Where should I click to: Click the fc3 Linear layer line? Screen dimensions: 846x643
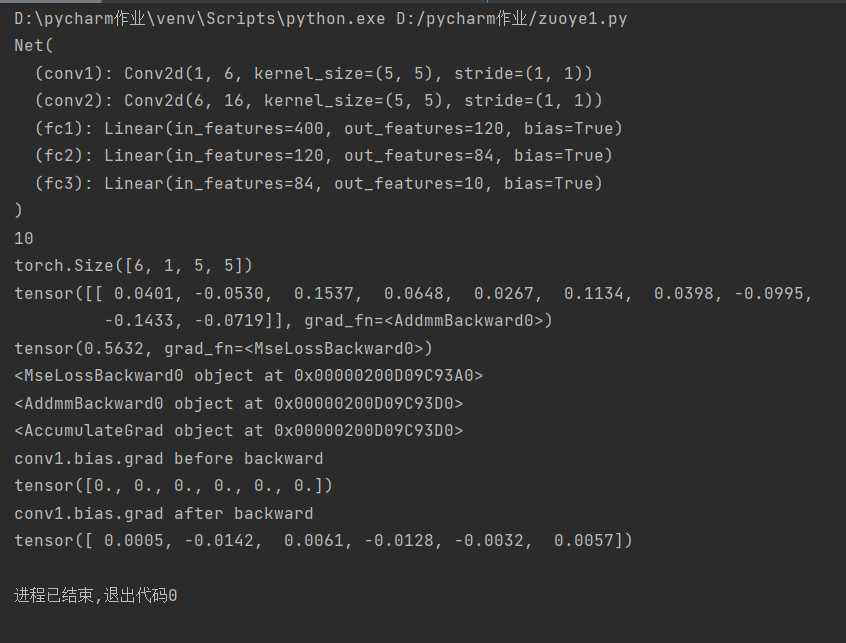[x=318, y=184]
